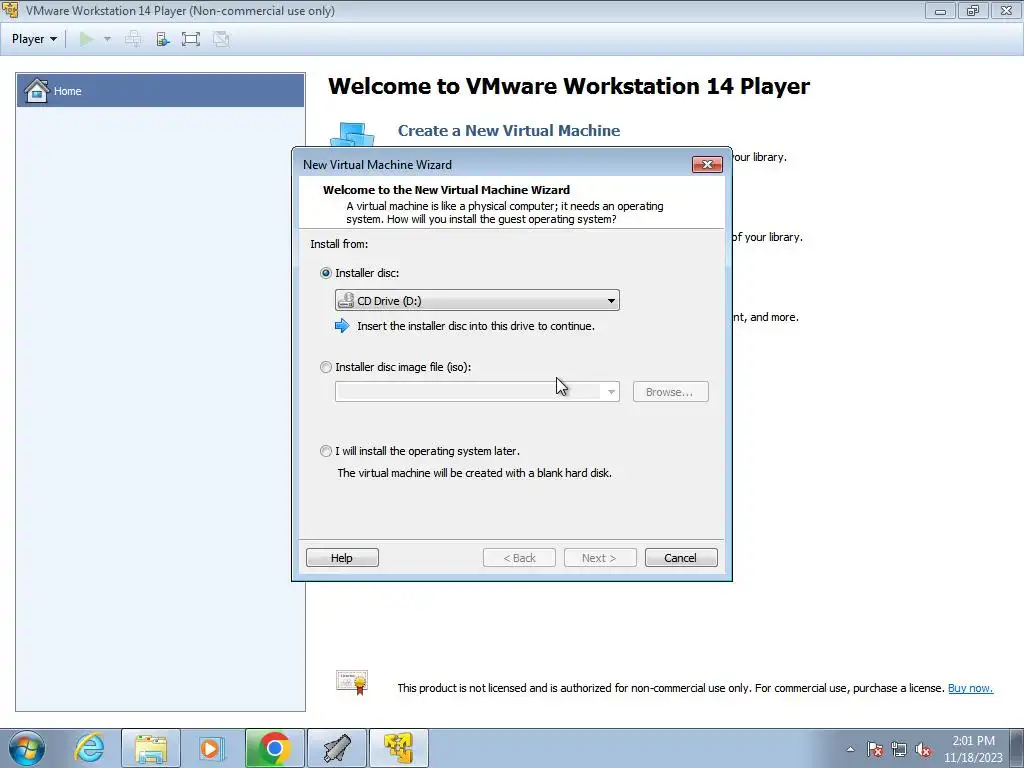
Task: Click muted volume speaker tray icon
Action: [923, 749]
